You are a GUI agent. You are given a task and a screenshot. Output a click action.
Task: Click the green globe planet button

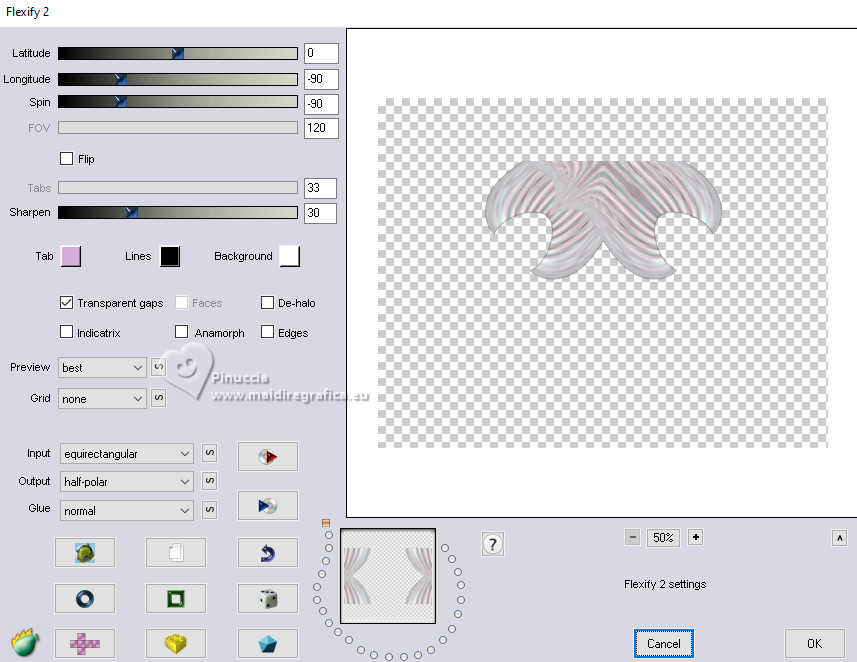click(x=85, y=553)
